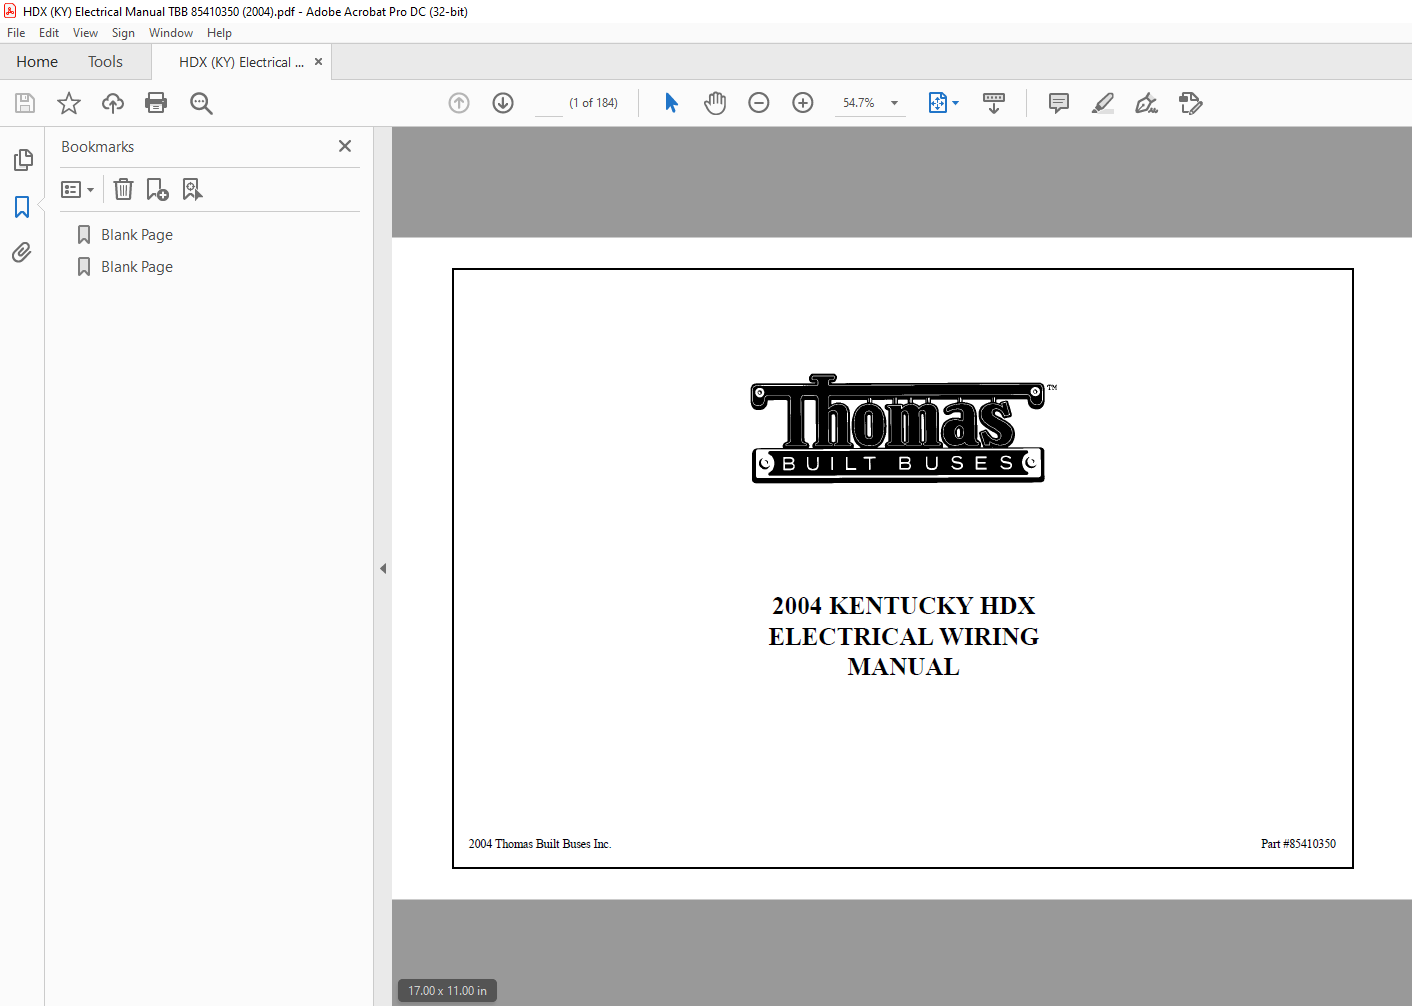Choose the selection arrow tool
The width and height of the screenshot is (1412, 1006).
(671, 103)
